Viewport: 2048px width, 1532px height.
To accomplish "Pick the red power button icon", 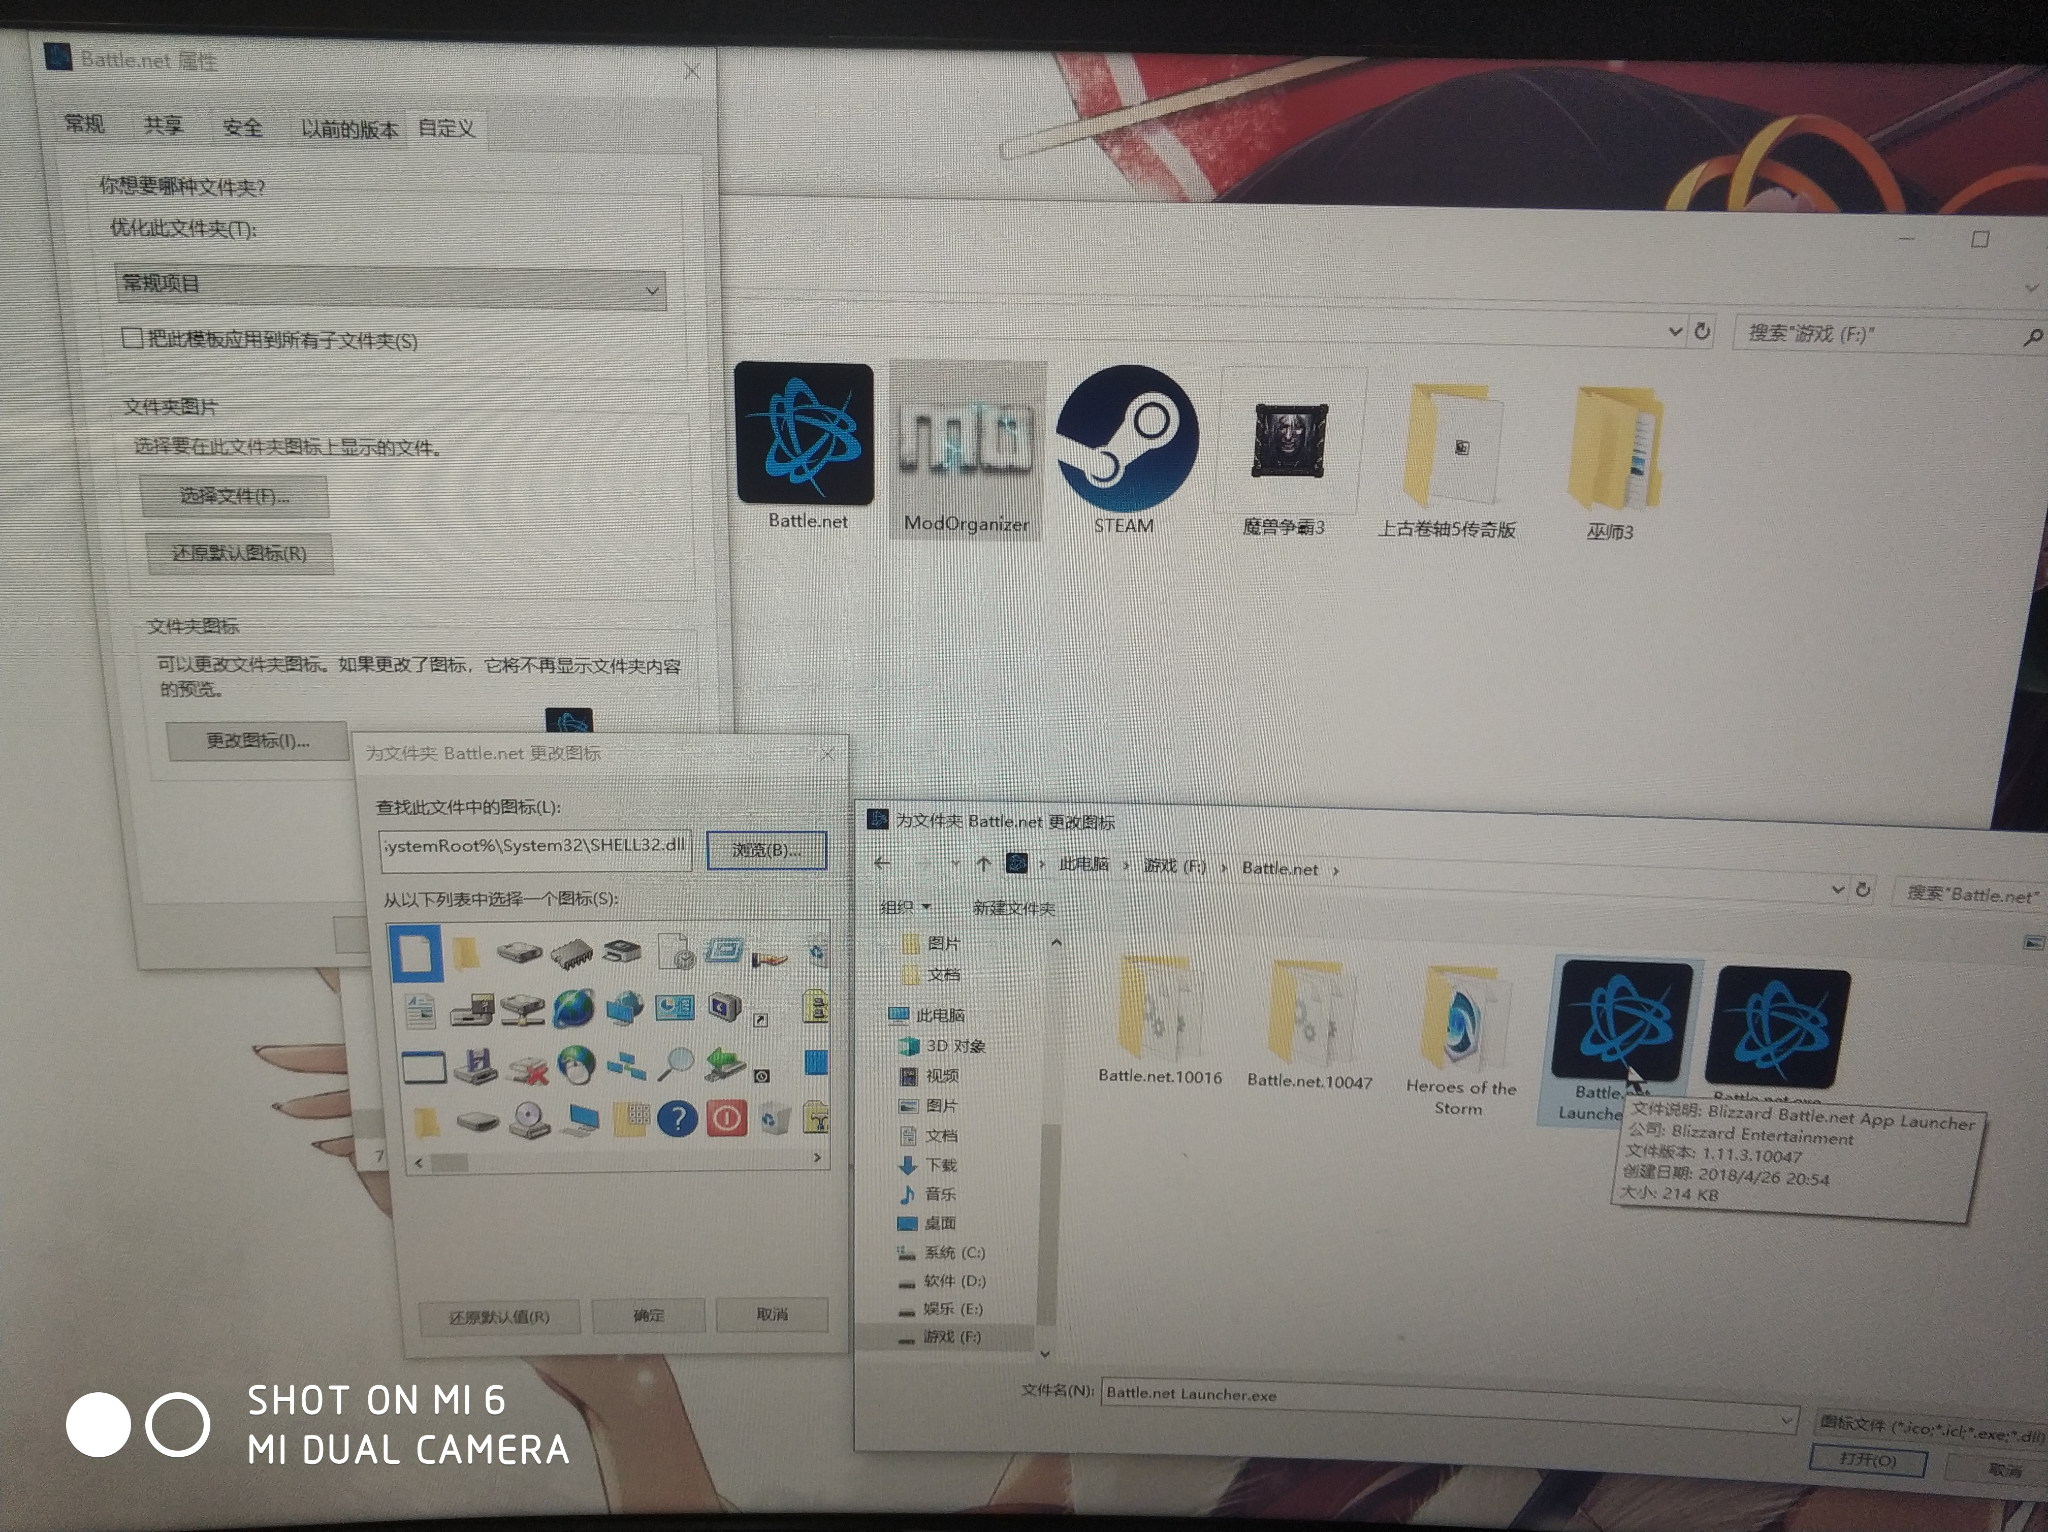I will 727,1117.
